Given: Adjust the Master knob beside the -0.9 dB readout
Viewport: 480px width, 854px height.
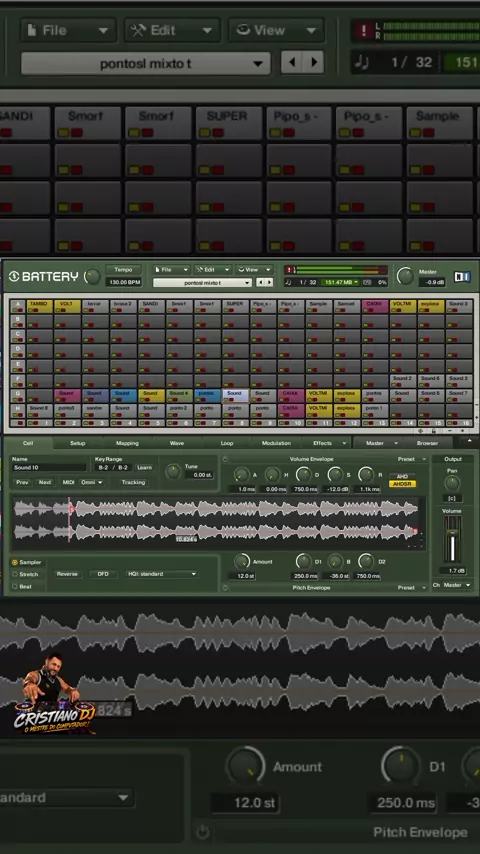Looking at the screenshot, I should click(405, 276).
